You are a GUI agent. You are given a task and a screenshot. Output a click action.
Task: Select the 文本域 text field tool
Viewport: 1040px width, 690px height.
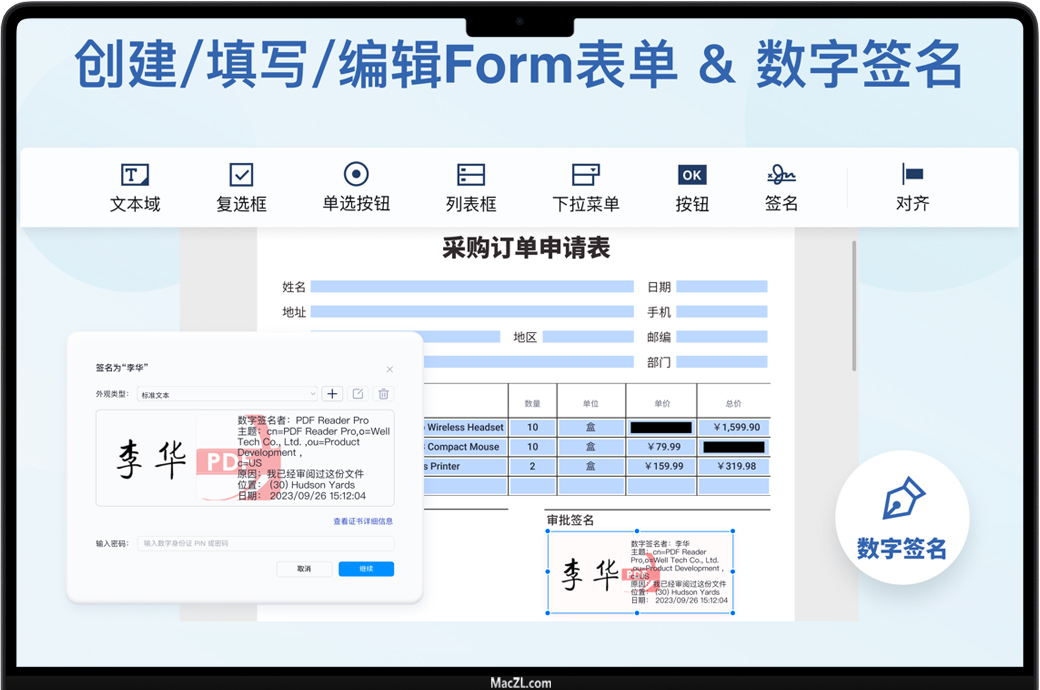[135, 187]
